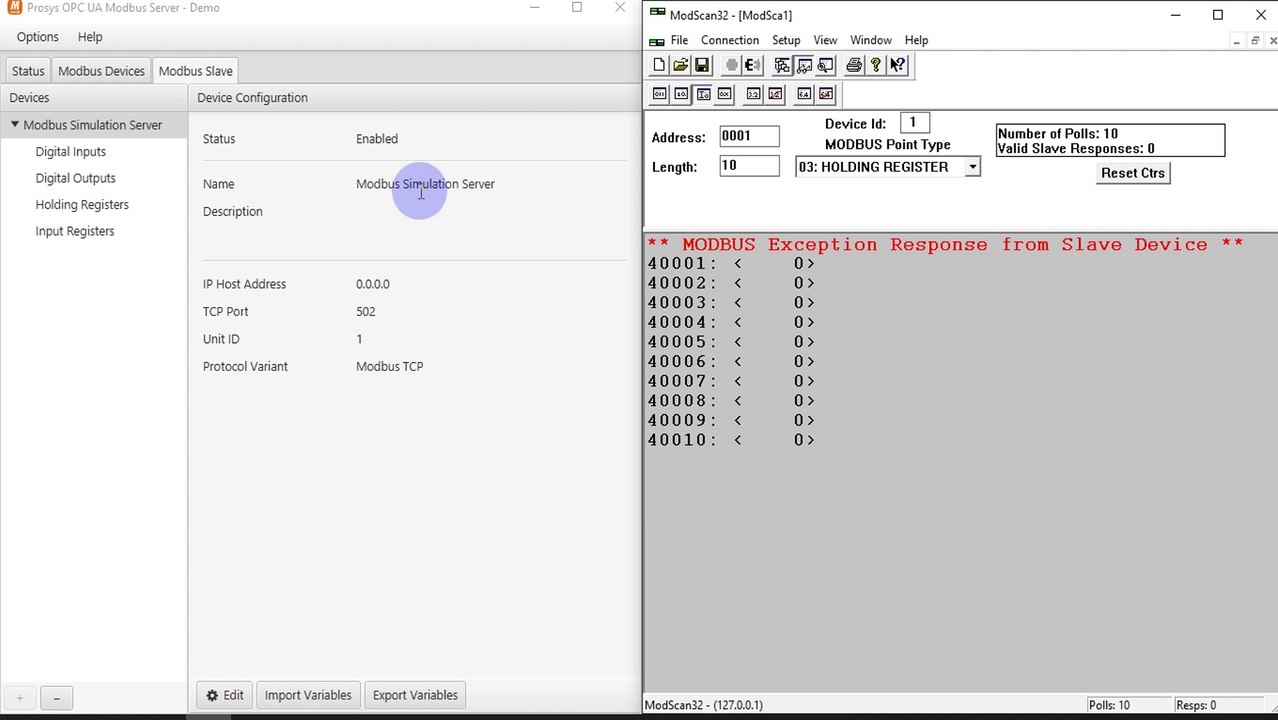Click Export Variables button
This screenshot has height=720, width=1278.
(x=415, y=695)
